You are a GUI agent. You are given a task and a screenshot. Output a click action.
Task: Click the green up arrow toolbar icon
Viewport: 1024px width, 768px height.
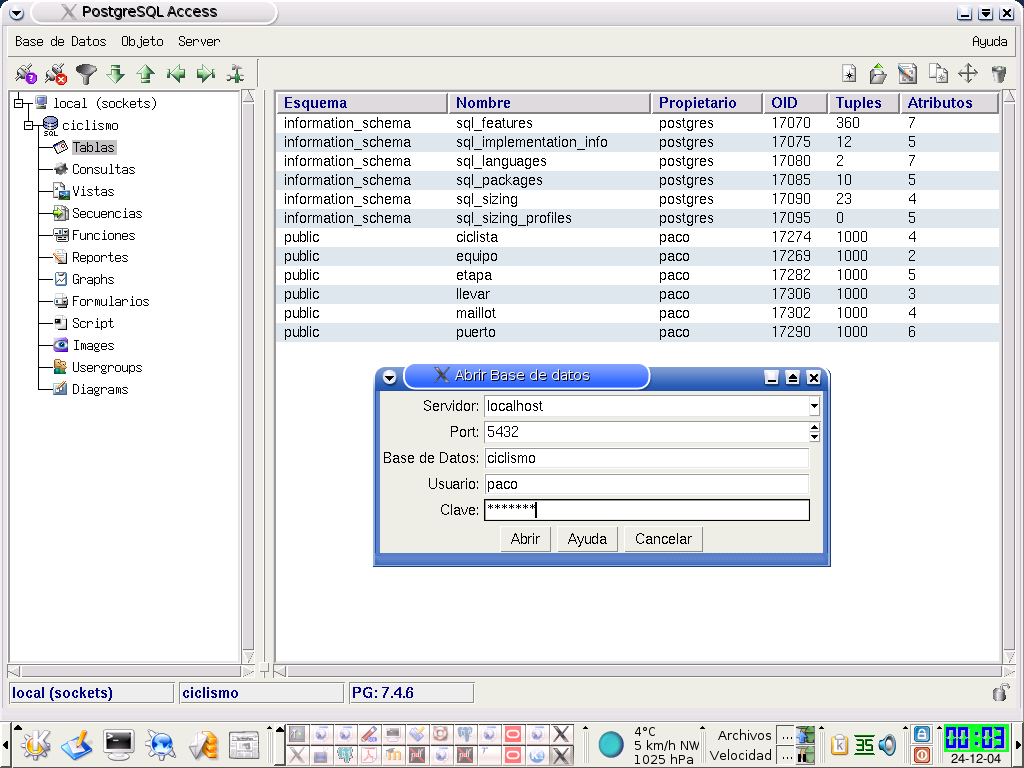(x=145, y=73)
